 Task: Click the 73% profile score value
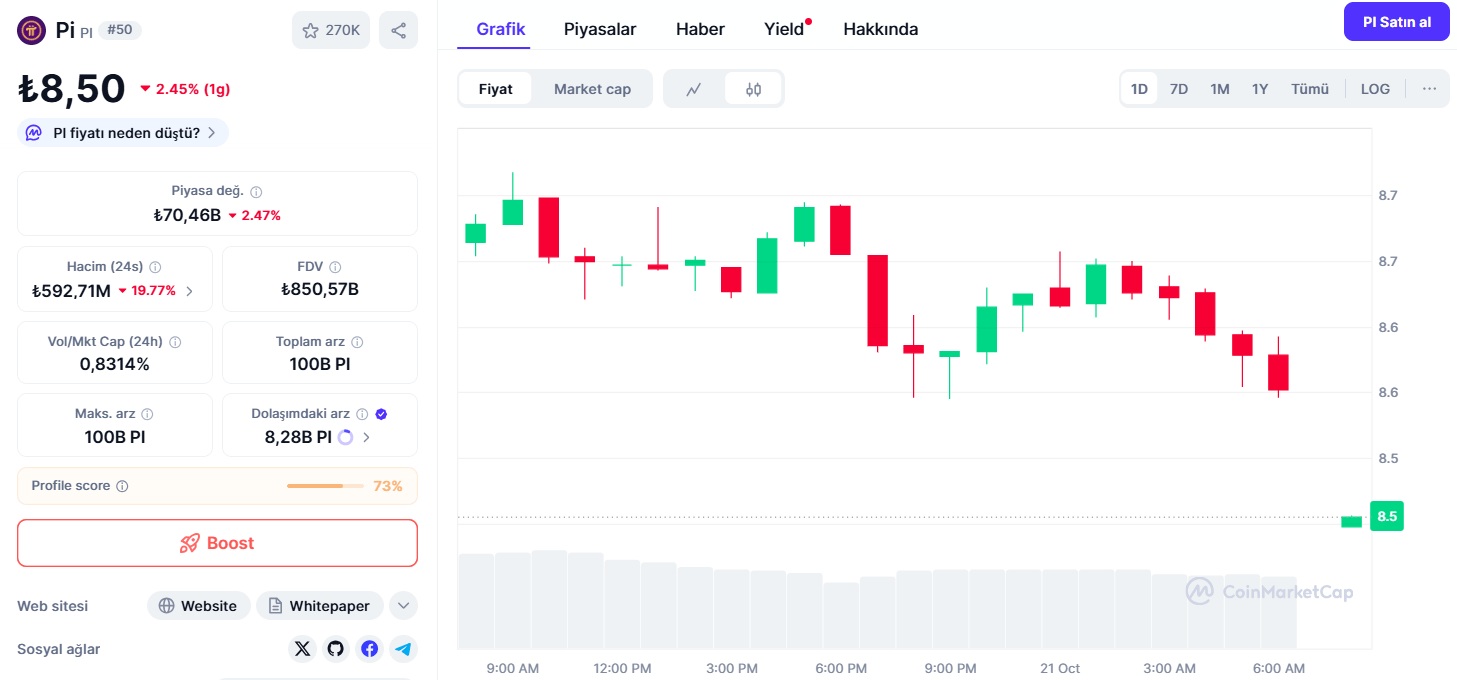click(x=388, y=486)
